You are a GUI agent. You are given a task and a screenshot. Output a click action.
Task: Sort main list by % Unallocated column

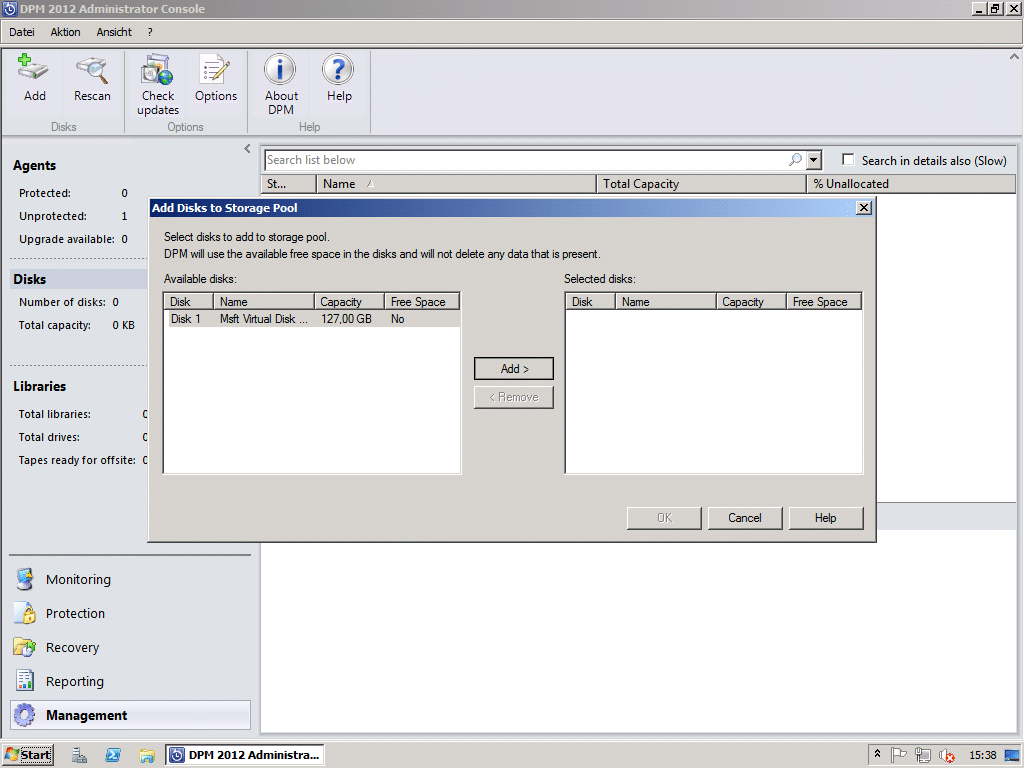click(x=911, y=184)
